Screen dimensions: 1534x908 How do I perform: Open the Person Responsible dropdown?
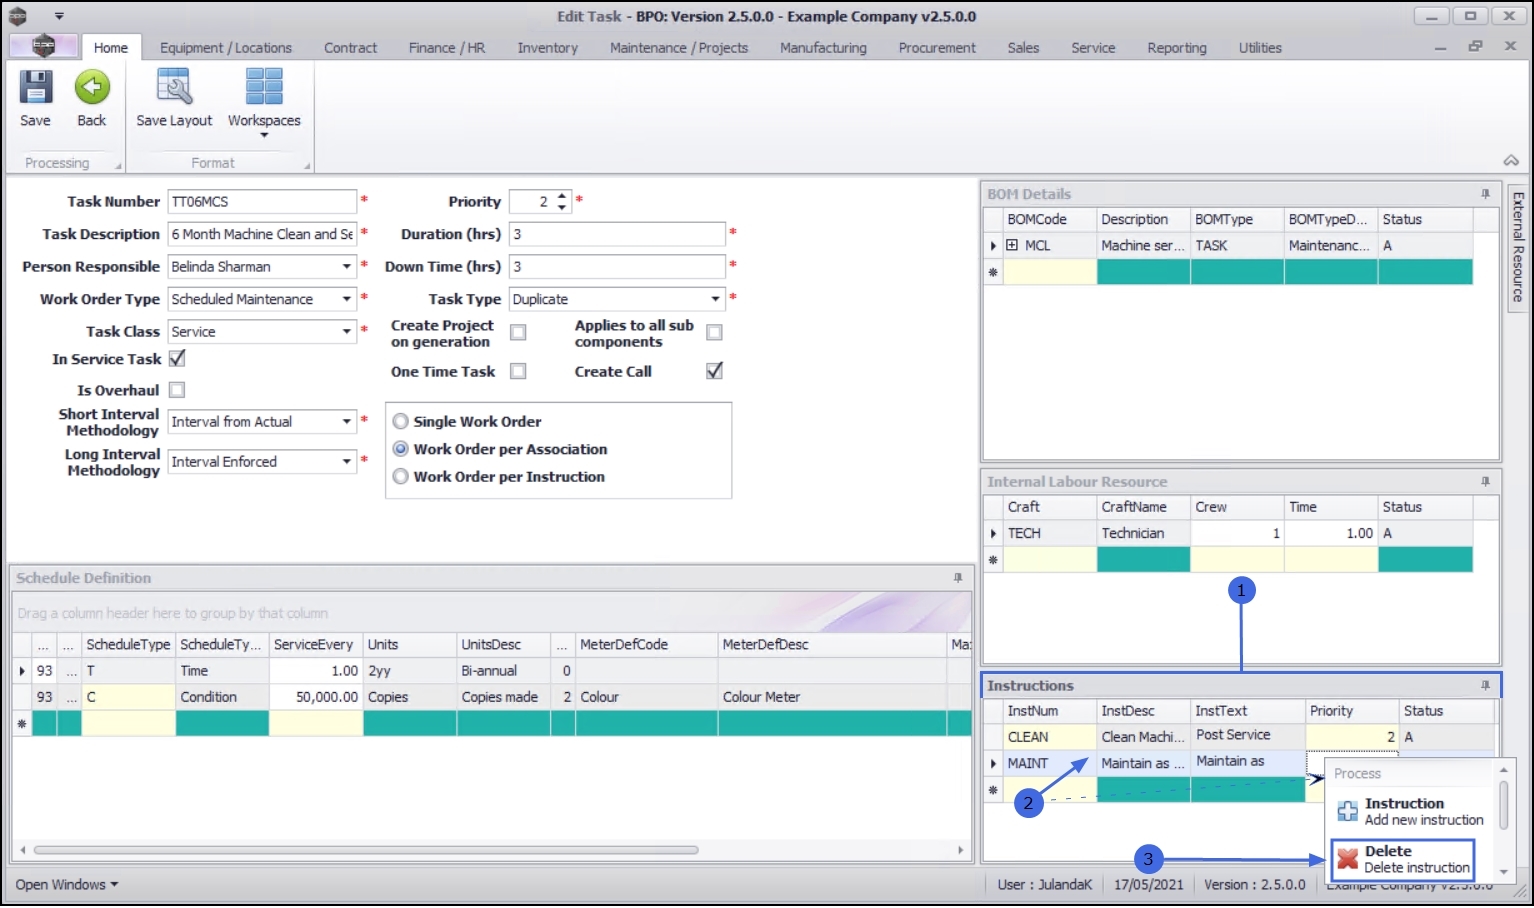pyautogui.click(x=347, y=267)
